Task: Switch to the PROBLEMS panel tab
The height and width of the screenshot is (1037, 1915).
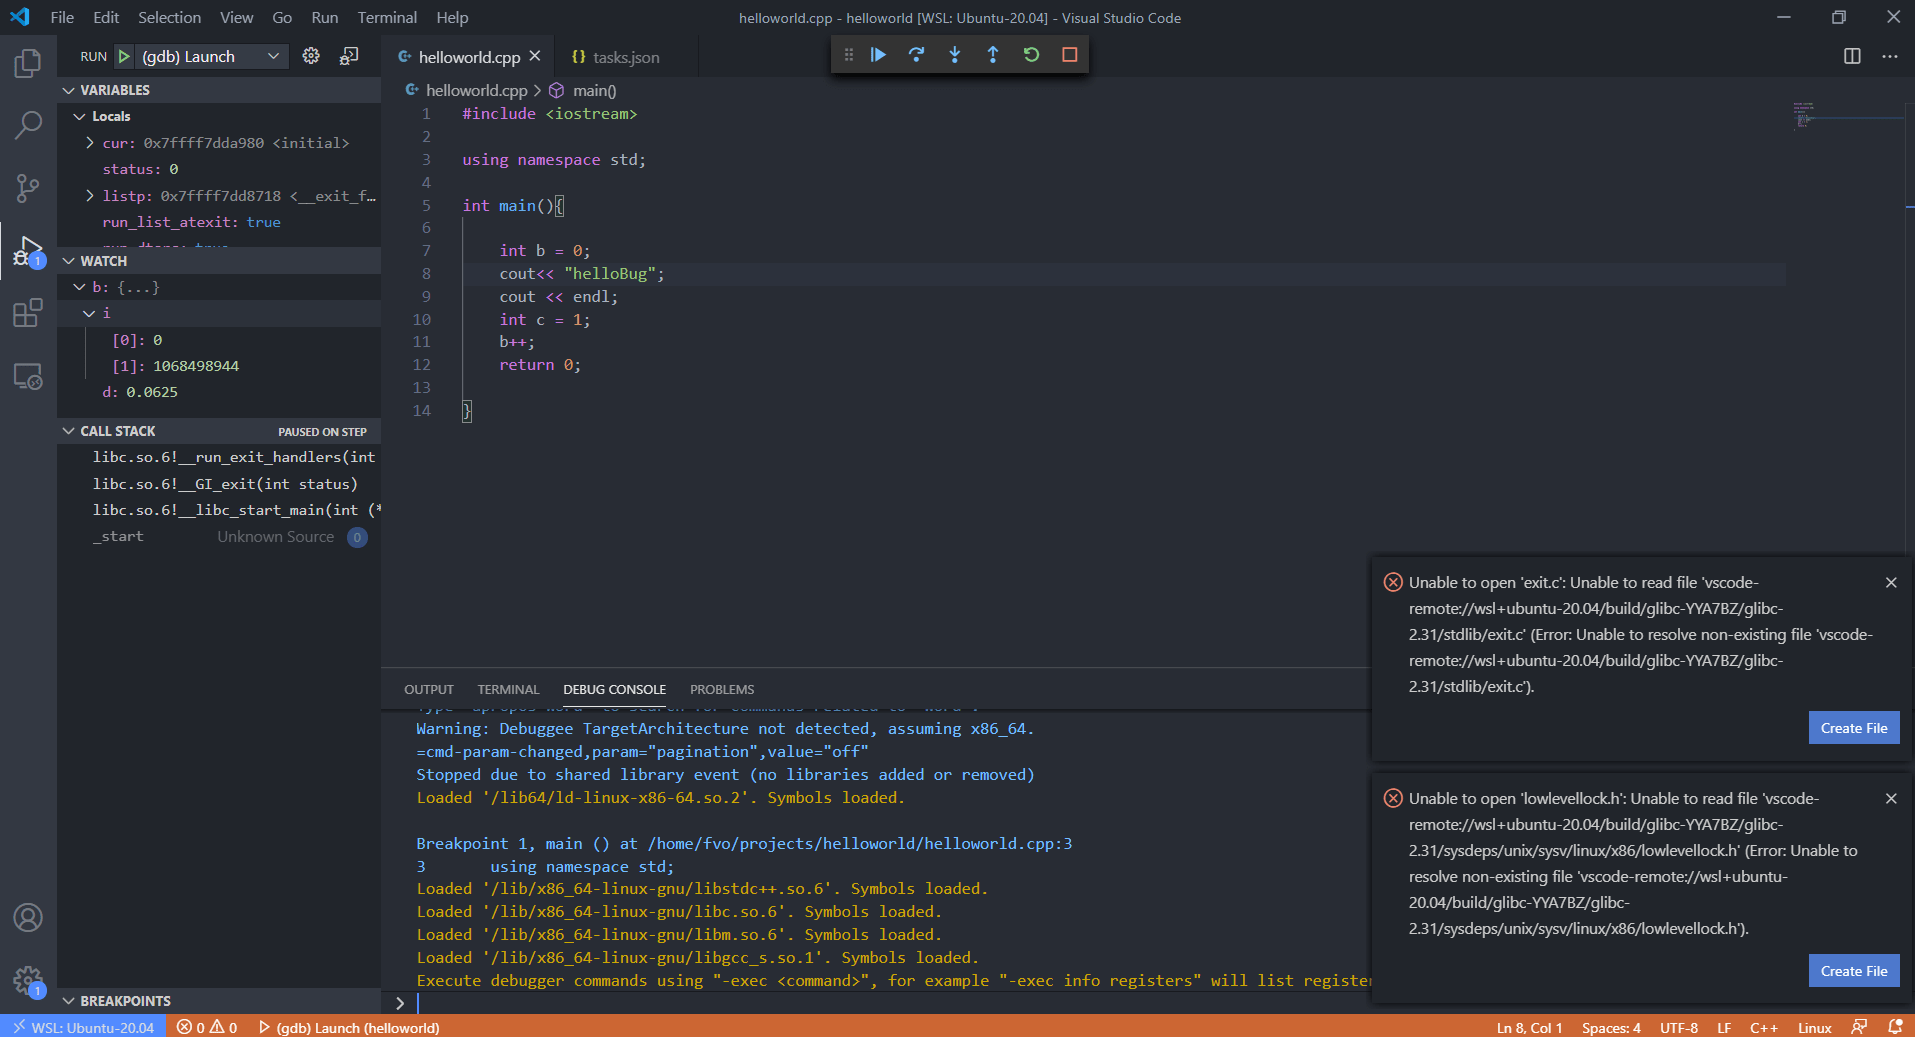Action: (x=721, y=690)
